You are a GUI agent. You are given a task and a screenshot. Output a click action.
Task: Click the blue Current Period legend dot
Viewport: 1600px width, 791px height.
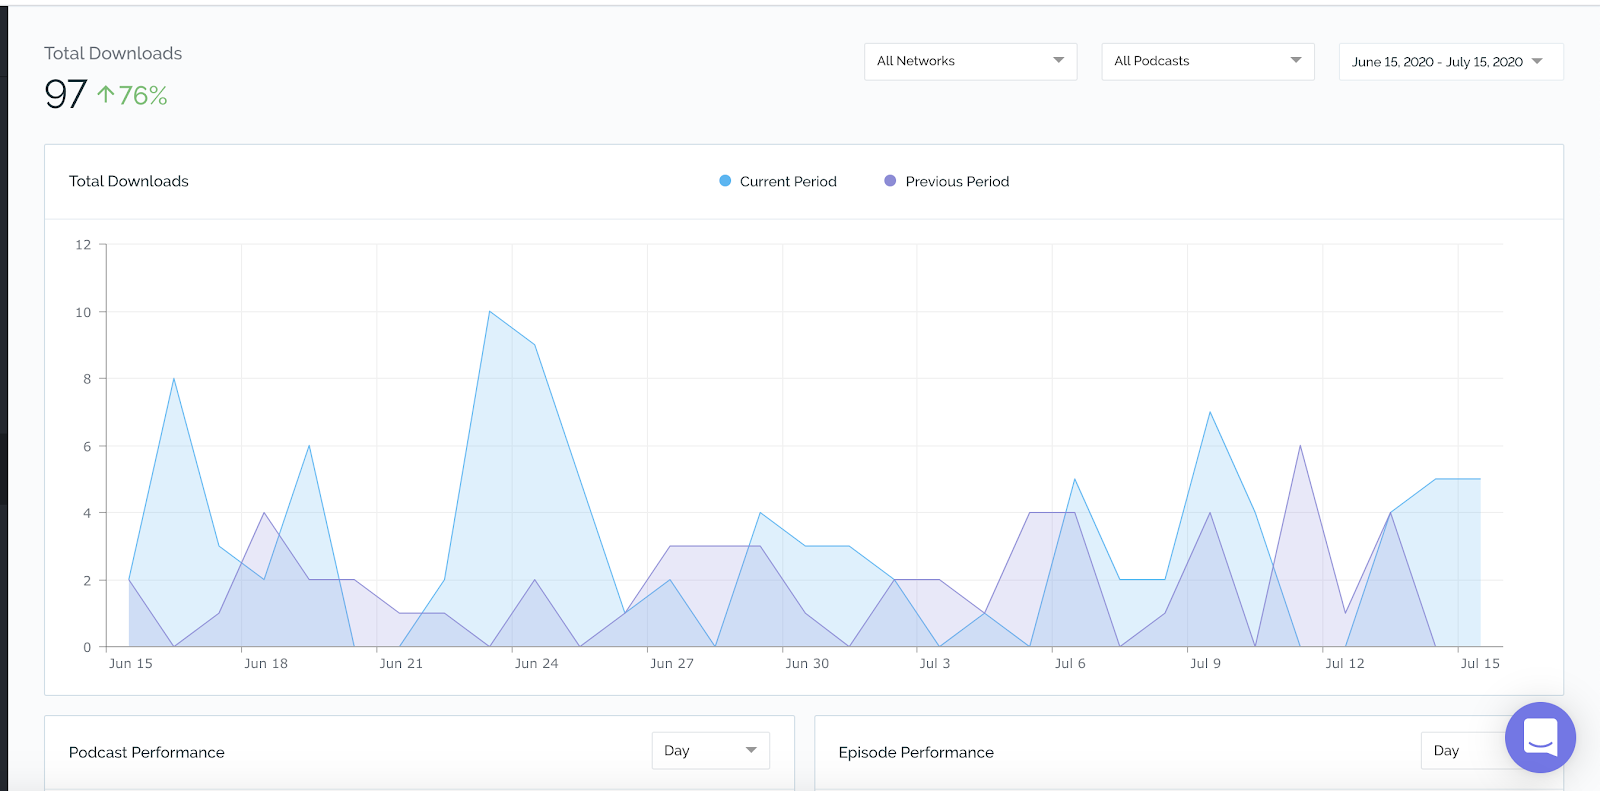pyautogui.click(x=725, y=181)
